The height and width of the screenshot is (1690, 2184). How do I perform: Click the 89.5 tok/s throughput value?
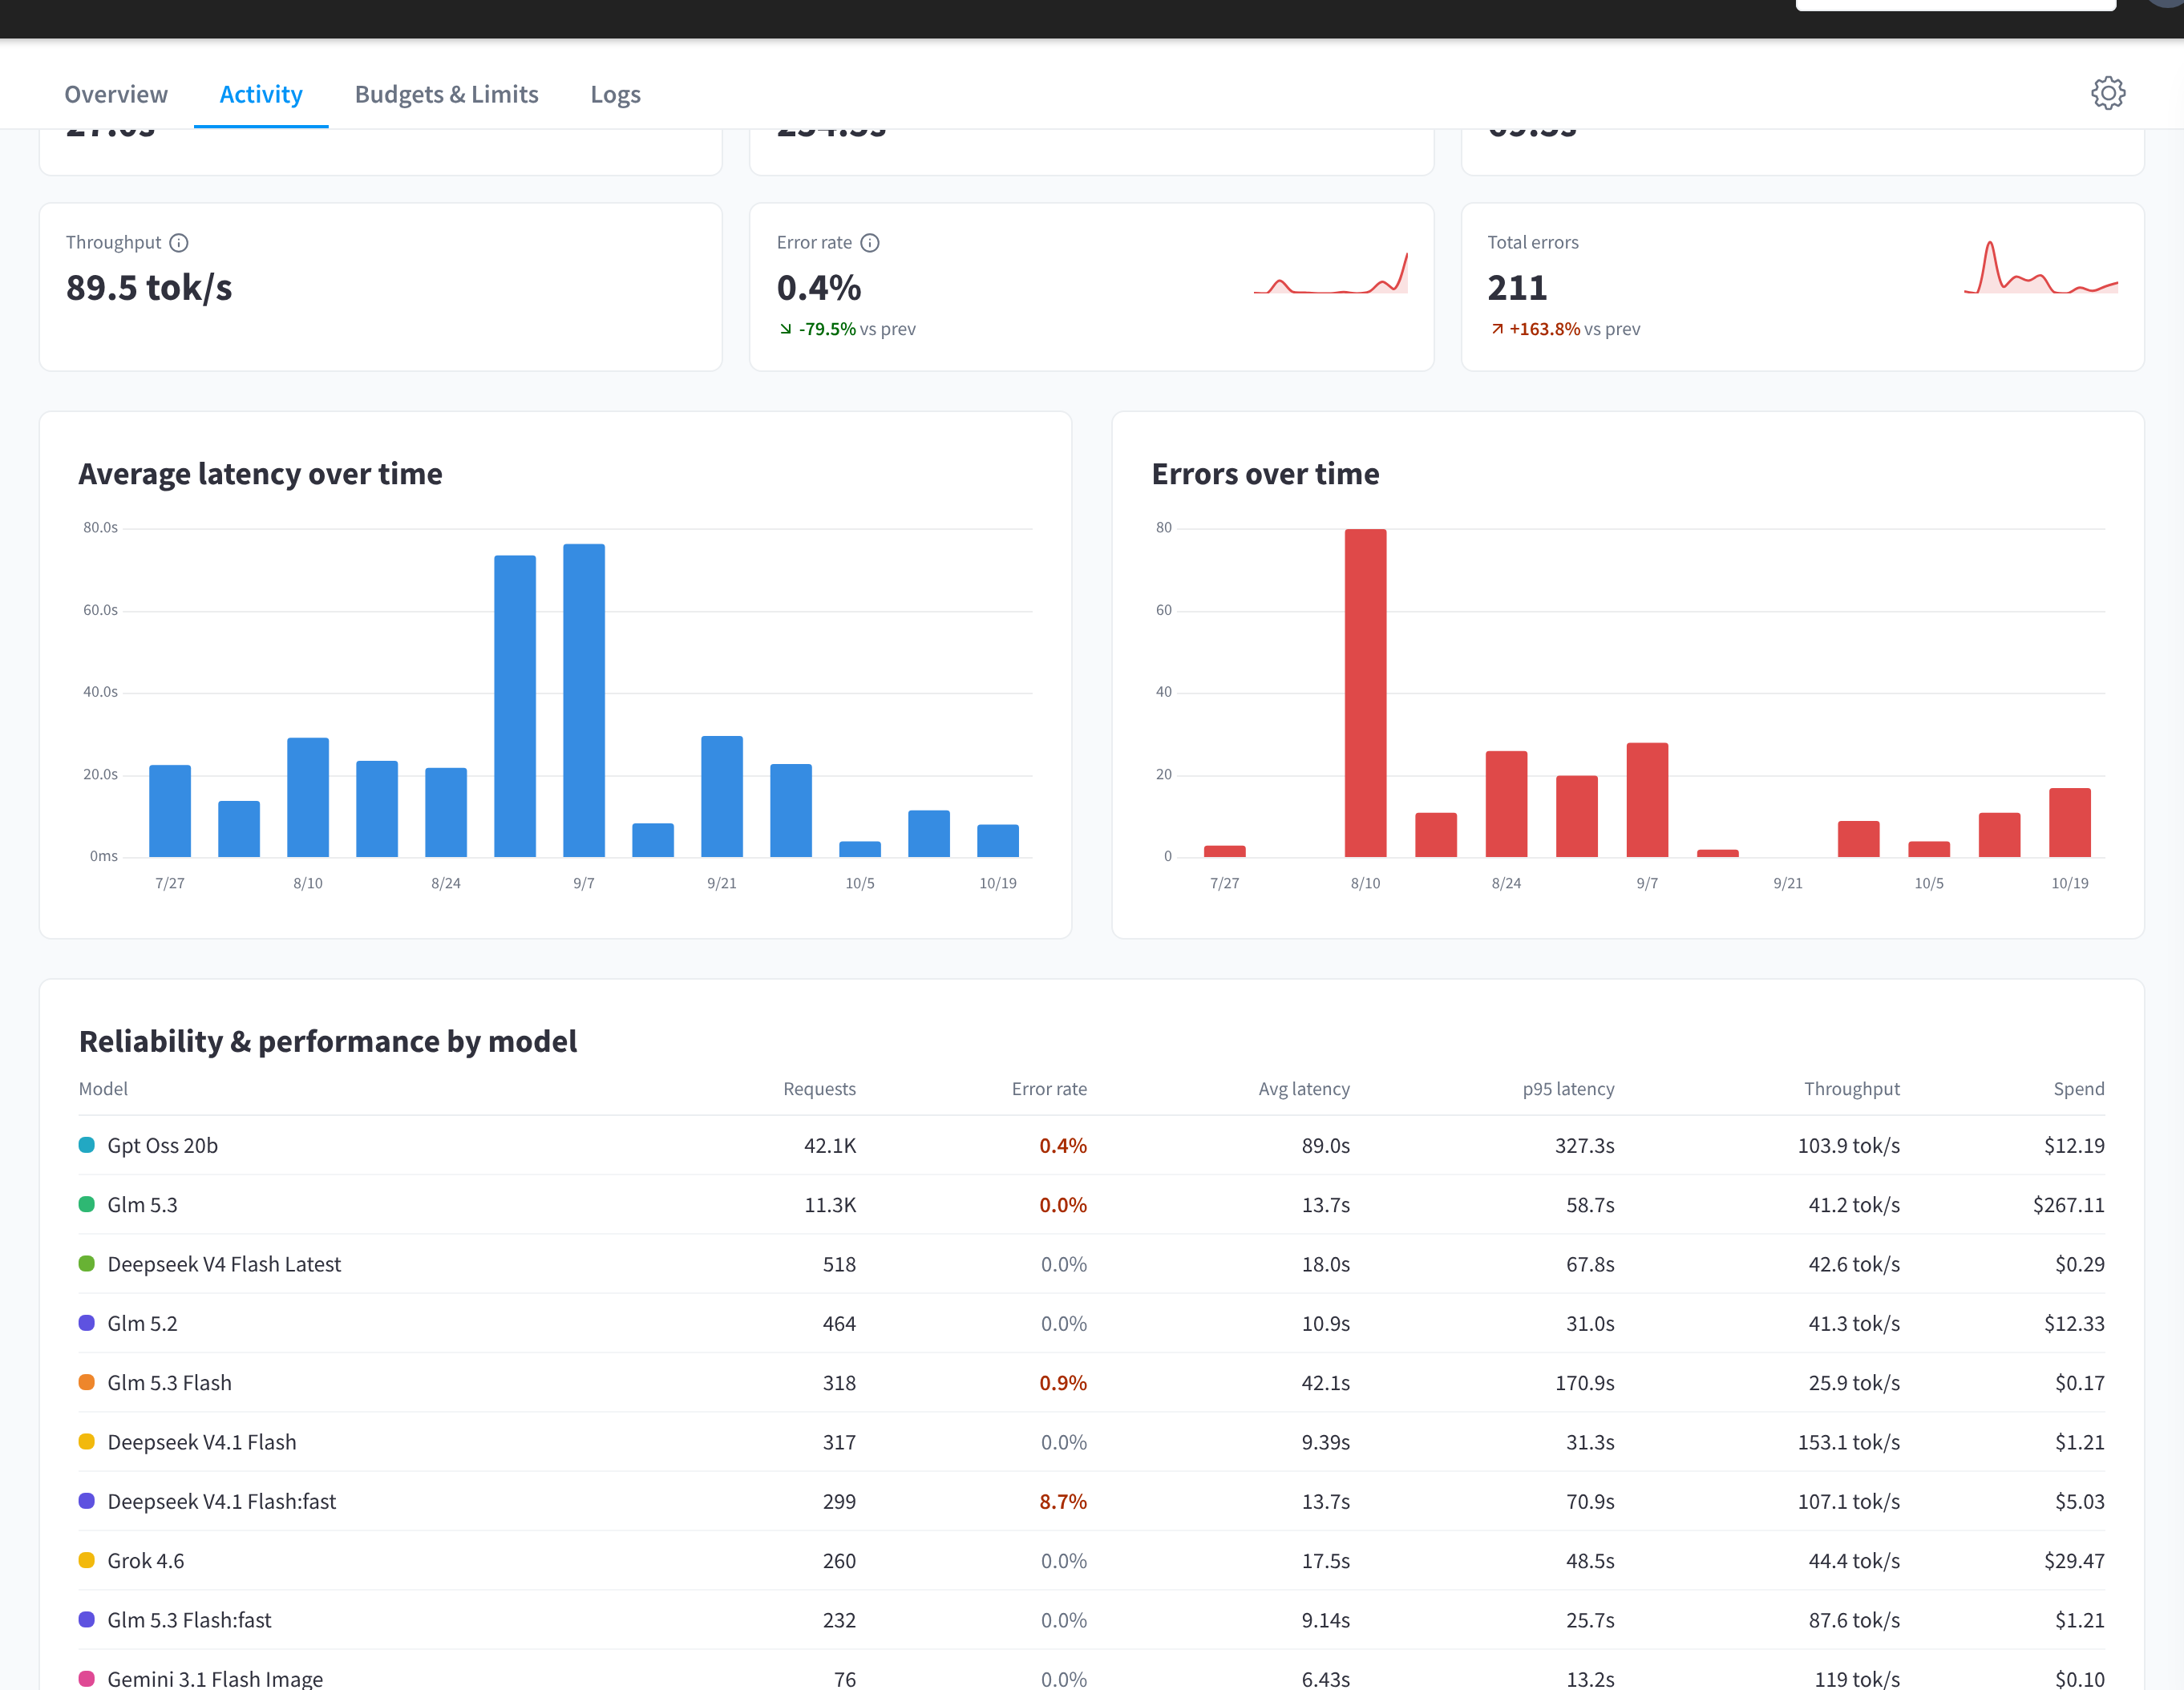(x=149, y=288)
